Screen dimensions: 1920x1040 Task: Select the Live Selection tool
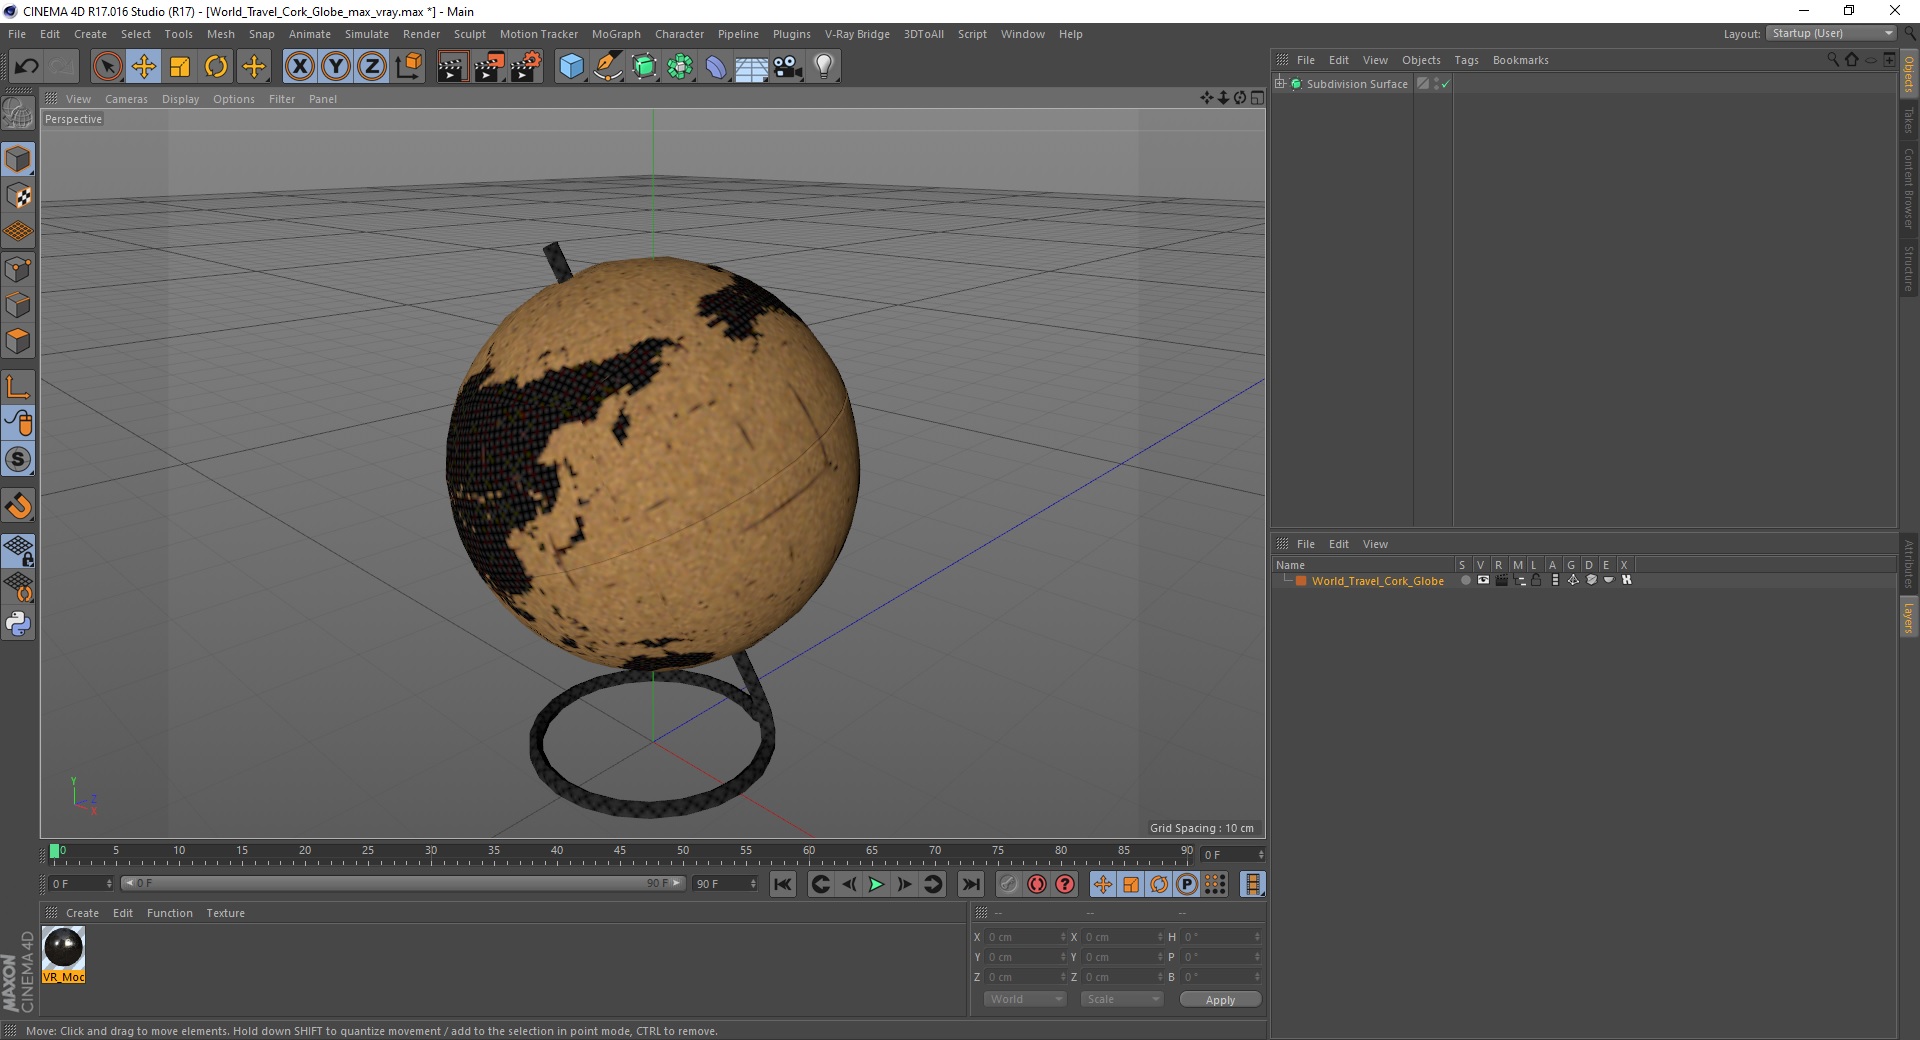point(107,67)
